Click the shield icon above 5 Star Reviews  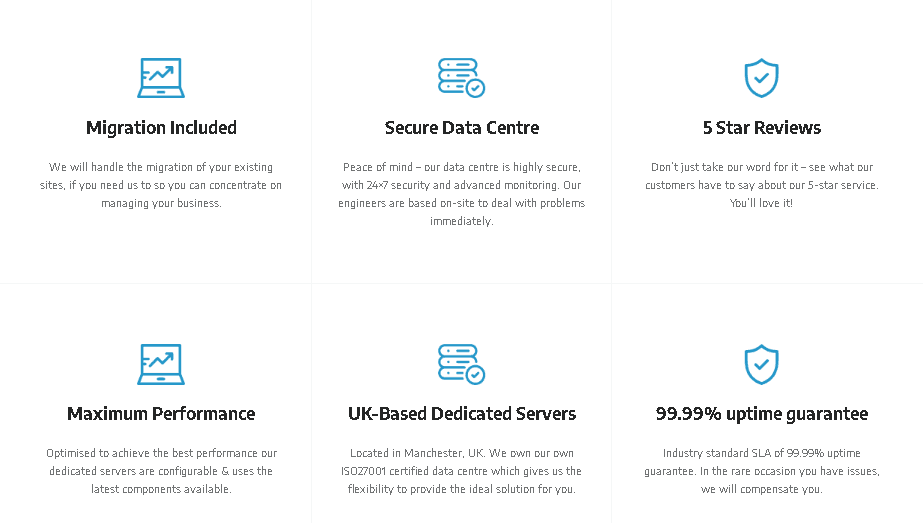(762, 78)
